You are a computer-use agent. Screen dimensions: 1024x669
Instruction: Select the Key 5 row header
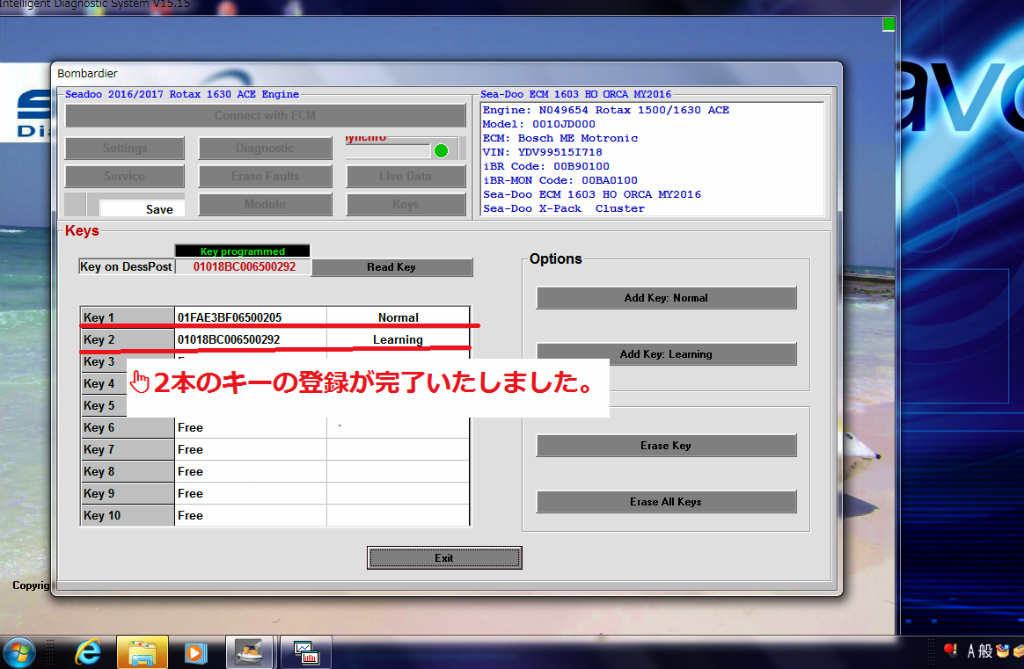pos(103,406)
